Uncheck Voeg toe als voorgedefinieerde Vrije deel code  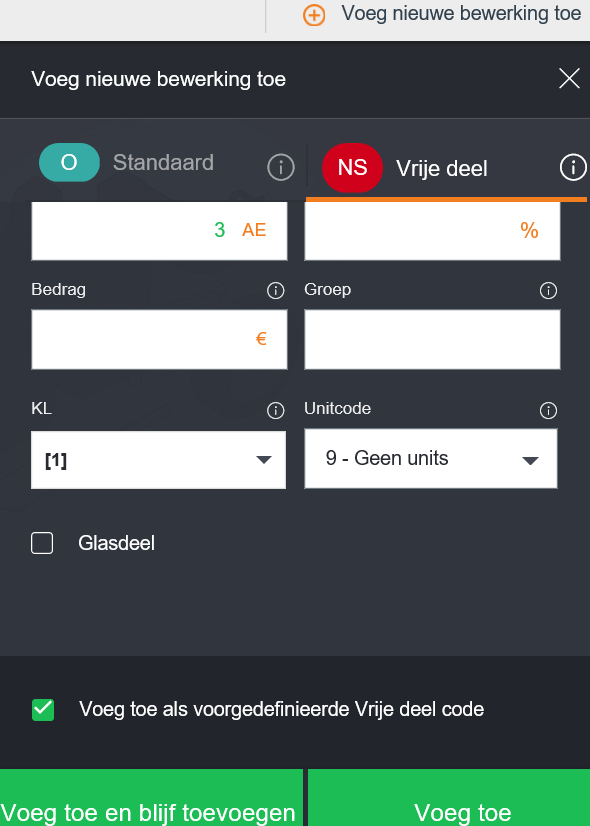point(43,710)
